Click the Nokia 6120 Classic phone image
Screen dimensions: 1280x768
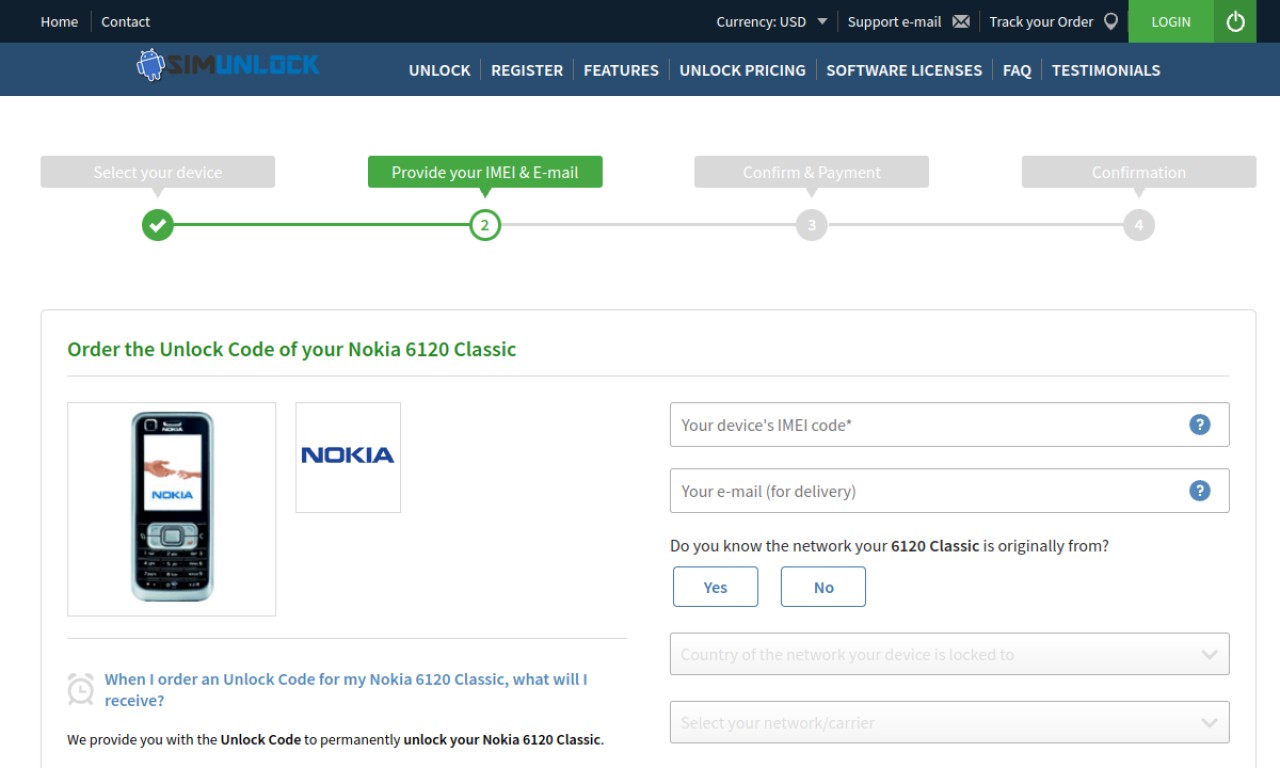(x=172, y=509)
